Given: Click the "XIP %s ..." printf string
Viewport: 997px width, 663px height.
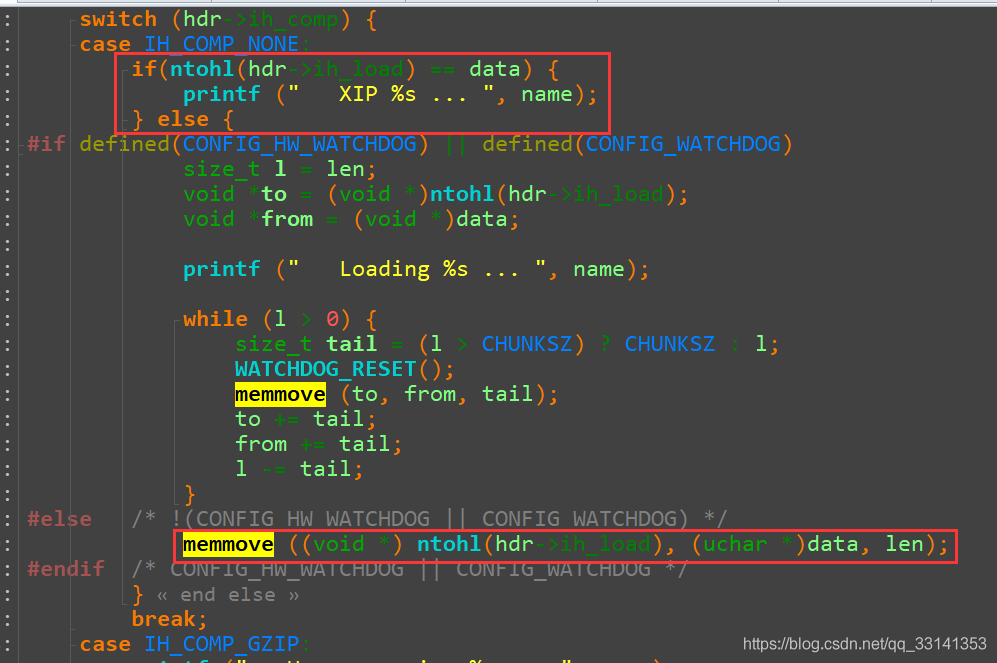Looking at the screenshot, I should tap(390, 94).
